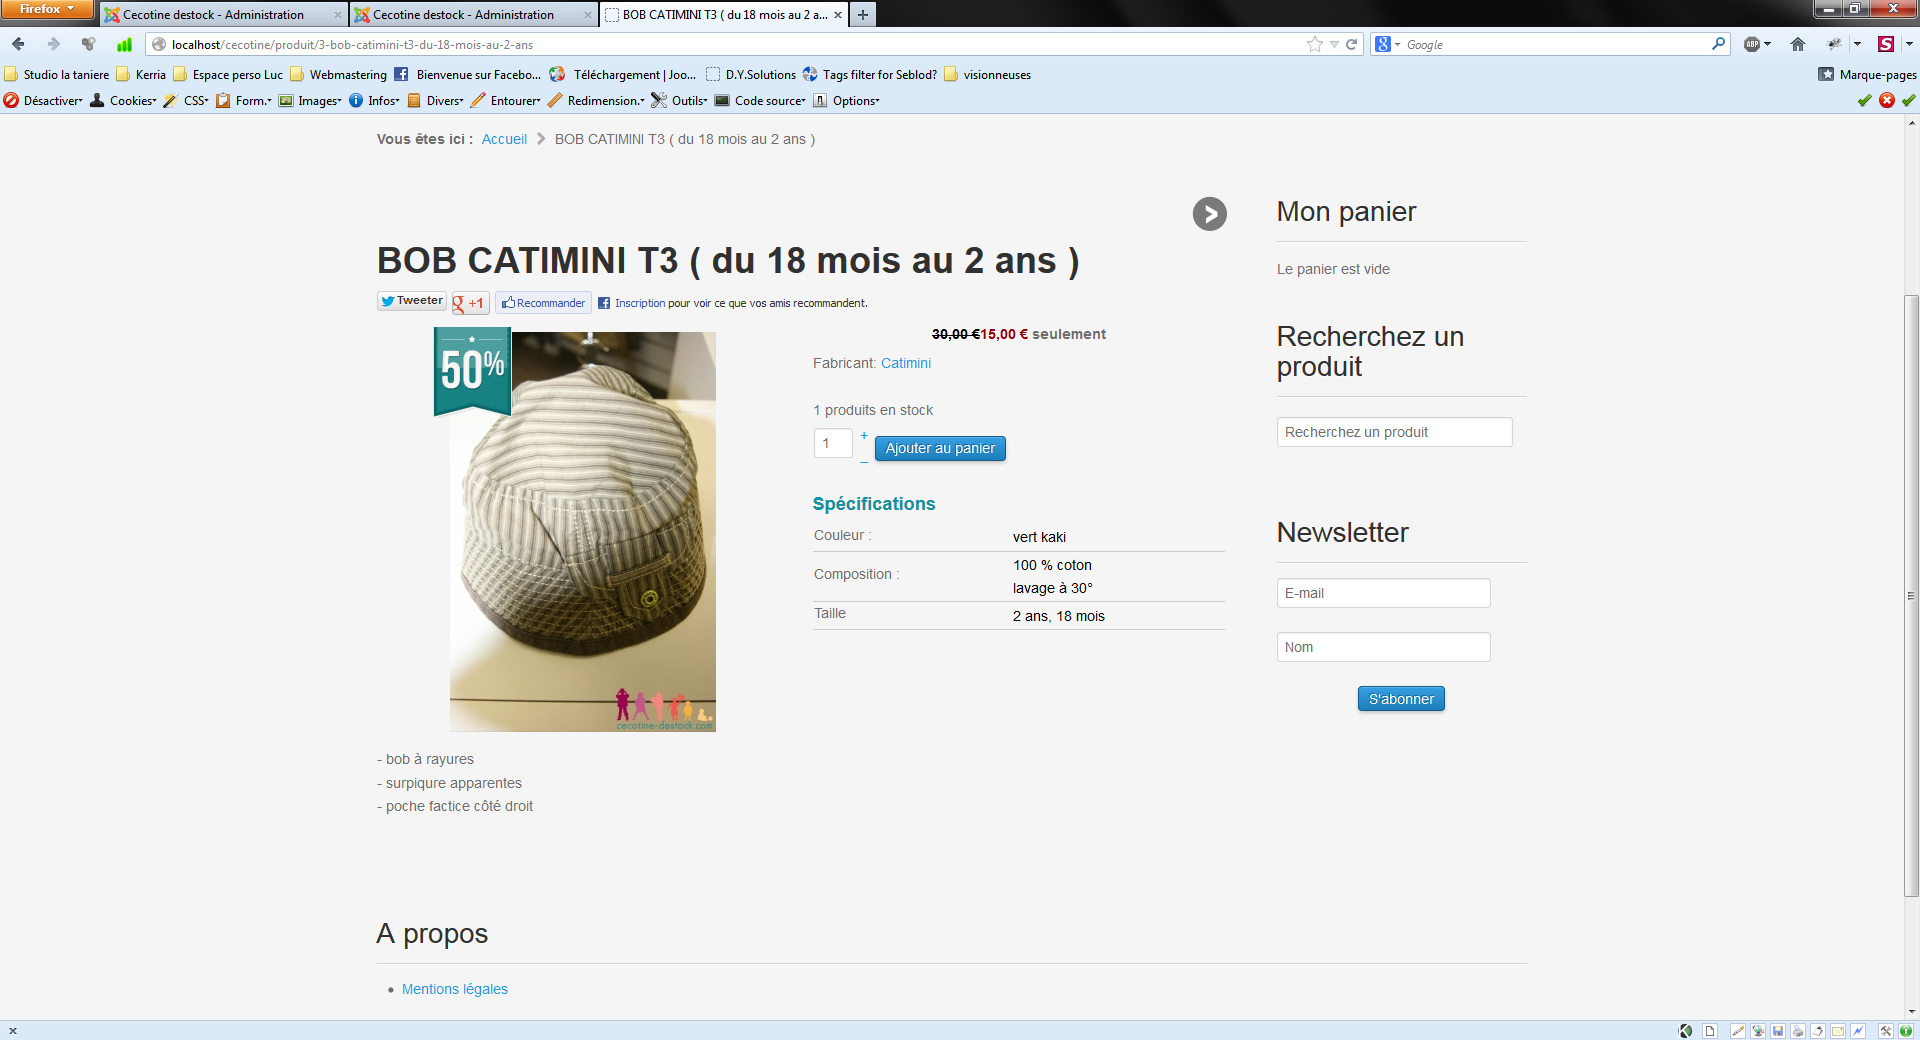
Task: Click the status bar lightning bolt icon
Action: click(x=1858, y=1031)
